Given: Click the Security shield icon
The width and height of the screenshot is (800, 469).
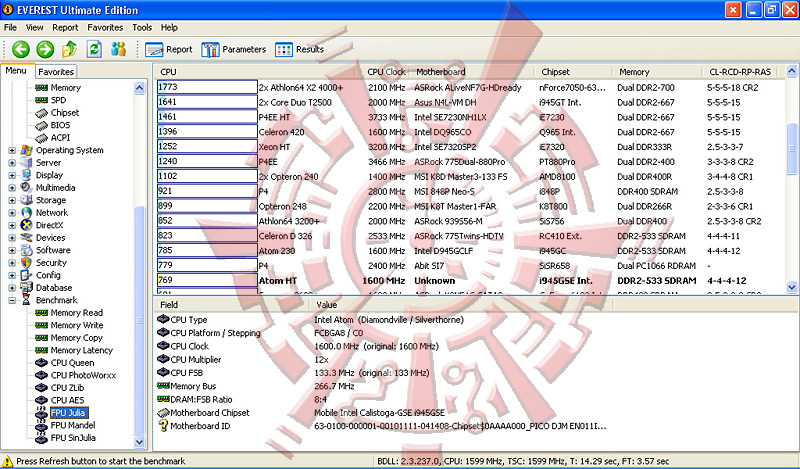Looking at the screenshot, I should click(27, 263).
